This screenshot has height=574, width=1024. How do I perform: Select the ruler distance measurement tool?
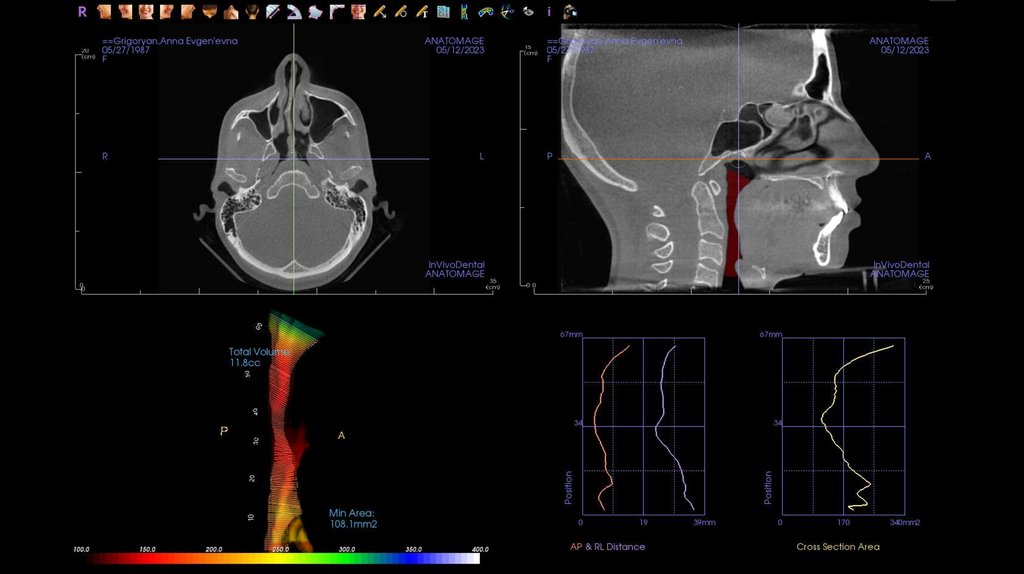pyautogui.click(x=273, y=12)
